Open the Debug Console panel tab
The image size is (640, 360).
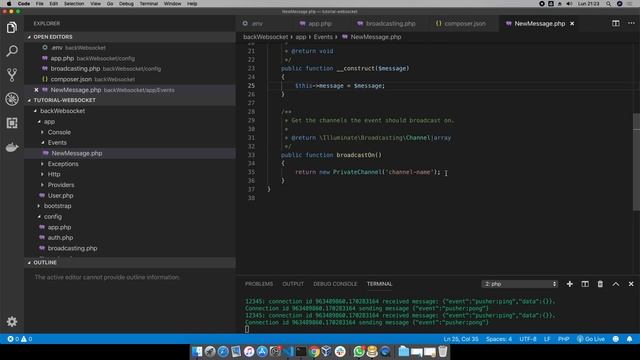335,284
